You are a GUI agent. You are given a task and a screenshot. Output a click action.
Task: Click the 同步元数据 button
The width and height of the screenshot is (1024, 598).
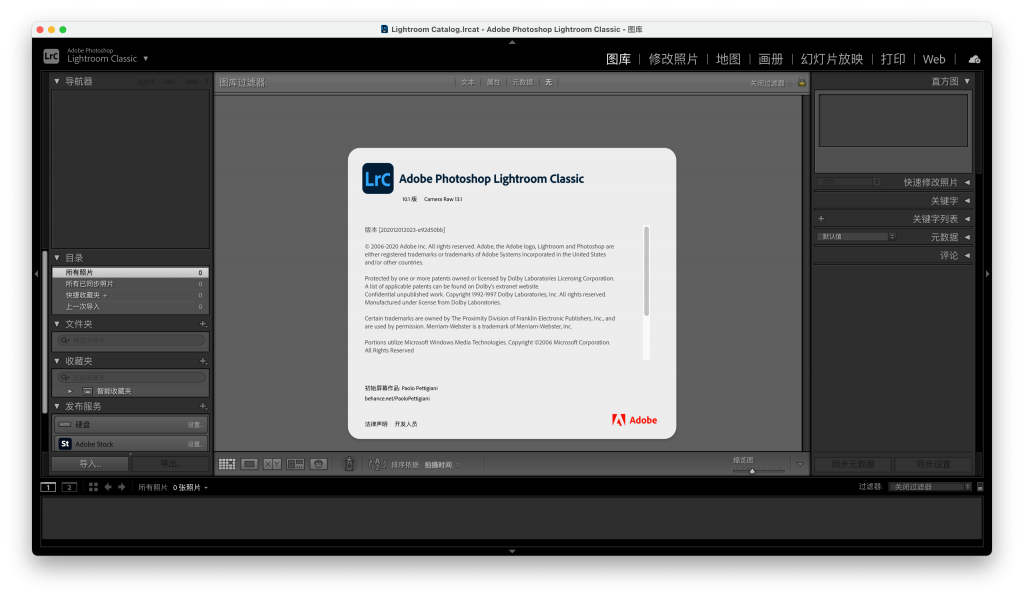pos(852,464)
